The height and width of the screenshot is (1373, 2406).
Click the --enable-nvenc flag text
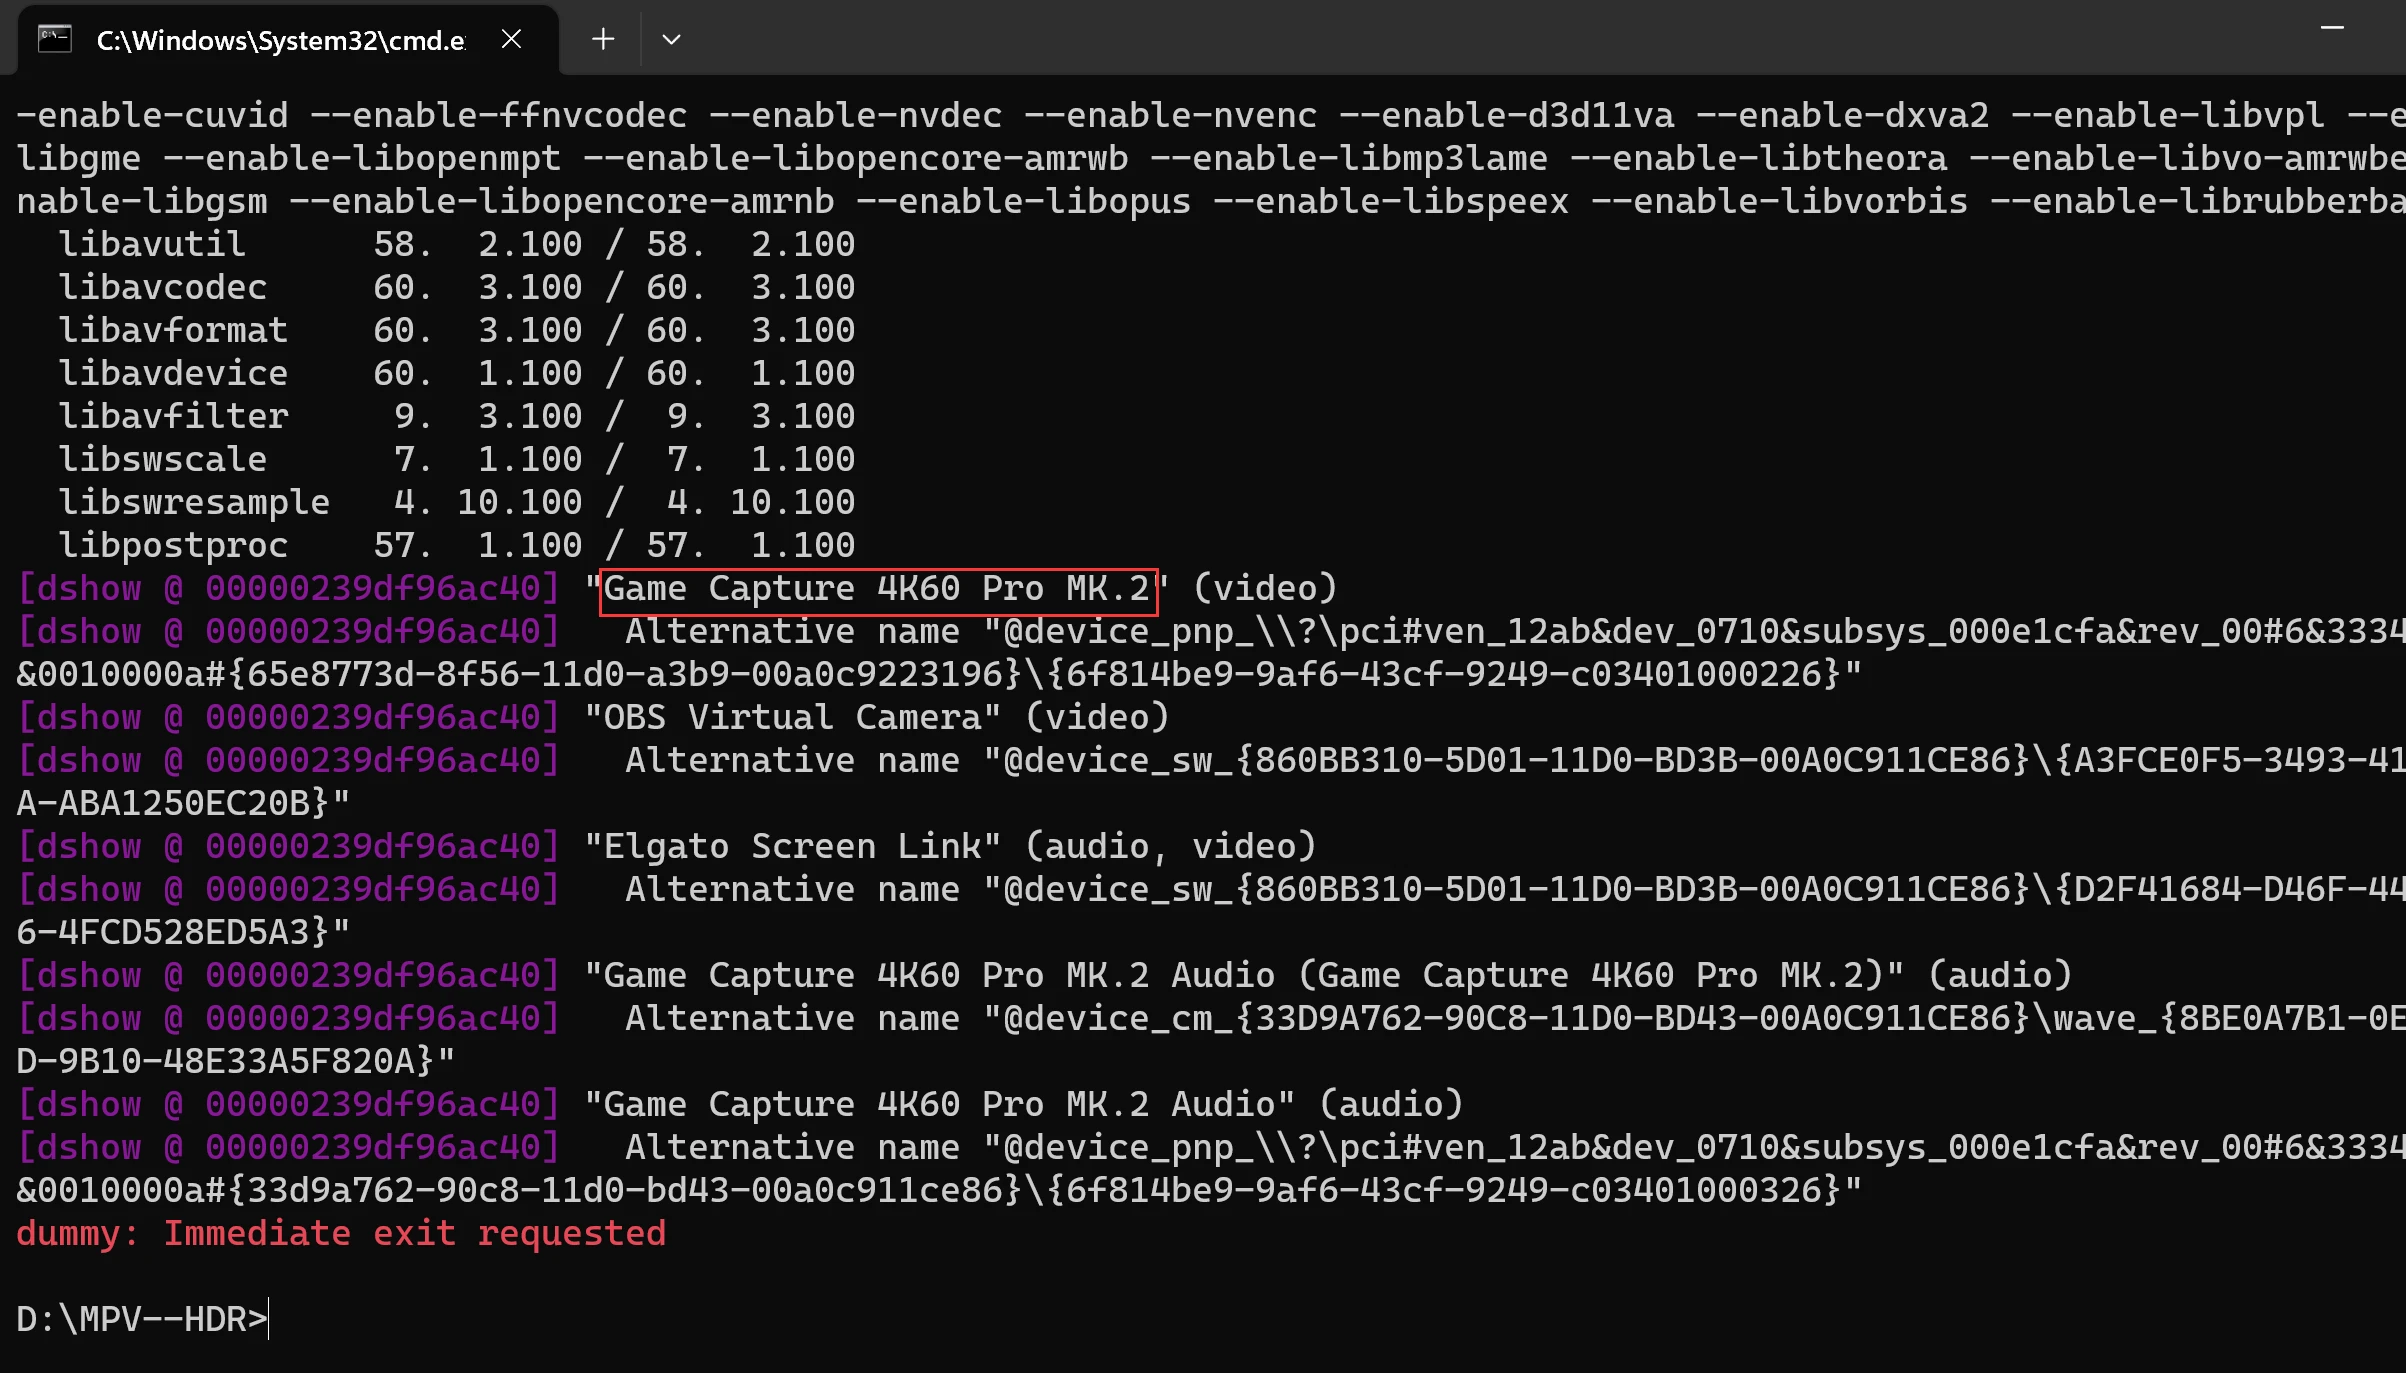pos(1170,115)
